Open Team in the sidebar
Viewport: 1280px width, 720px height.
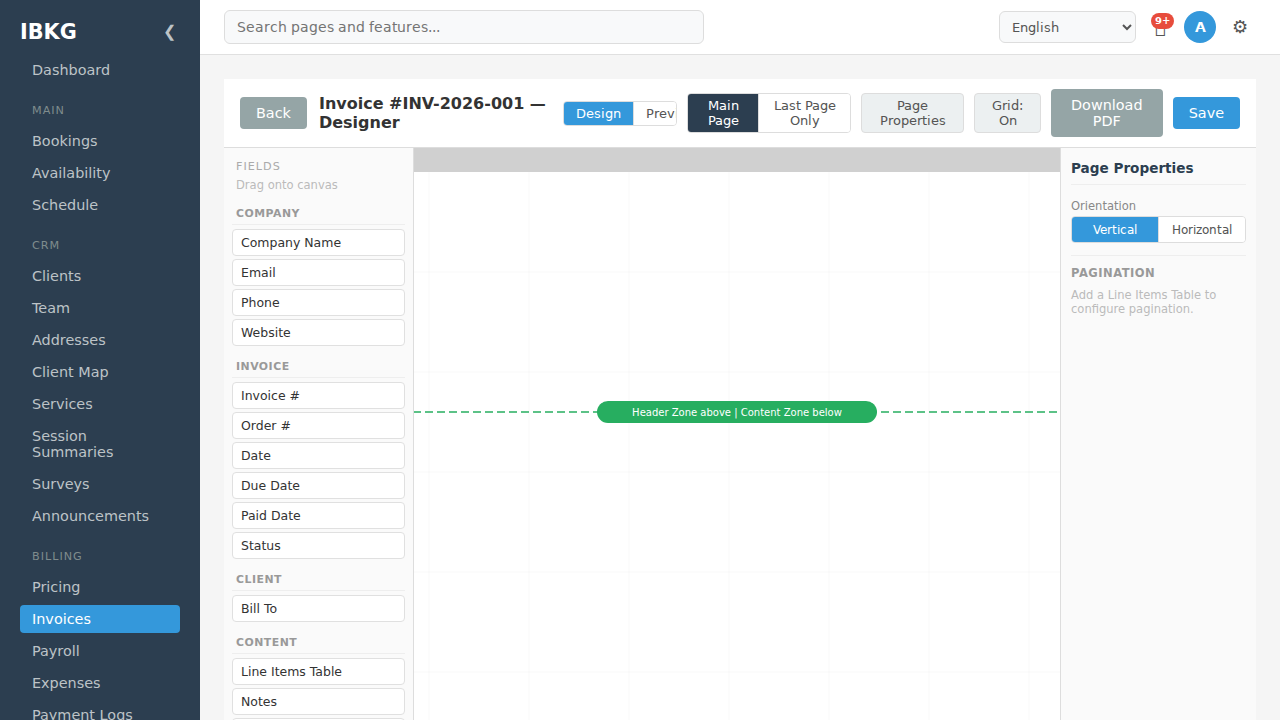click(x=100, y=308)
